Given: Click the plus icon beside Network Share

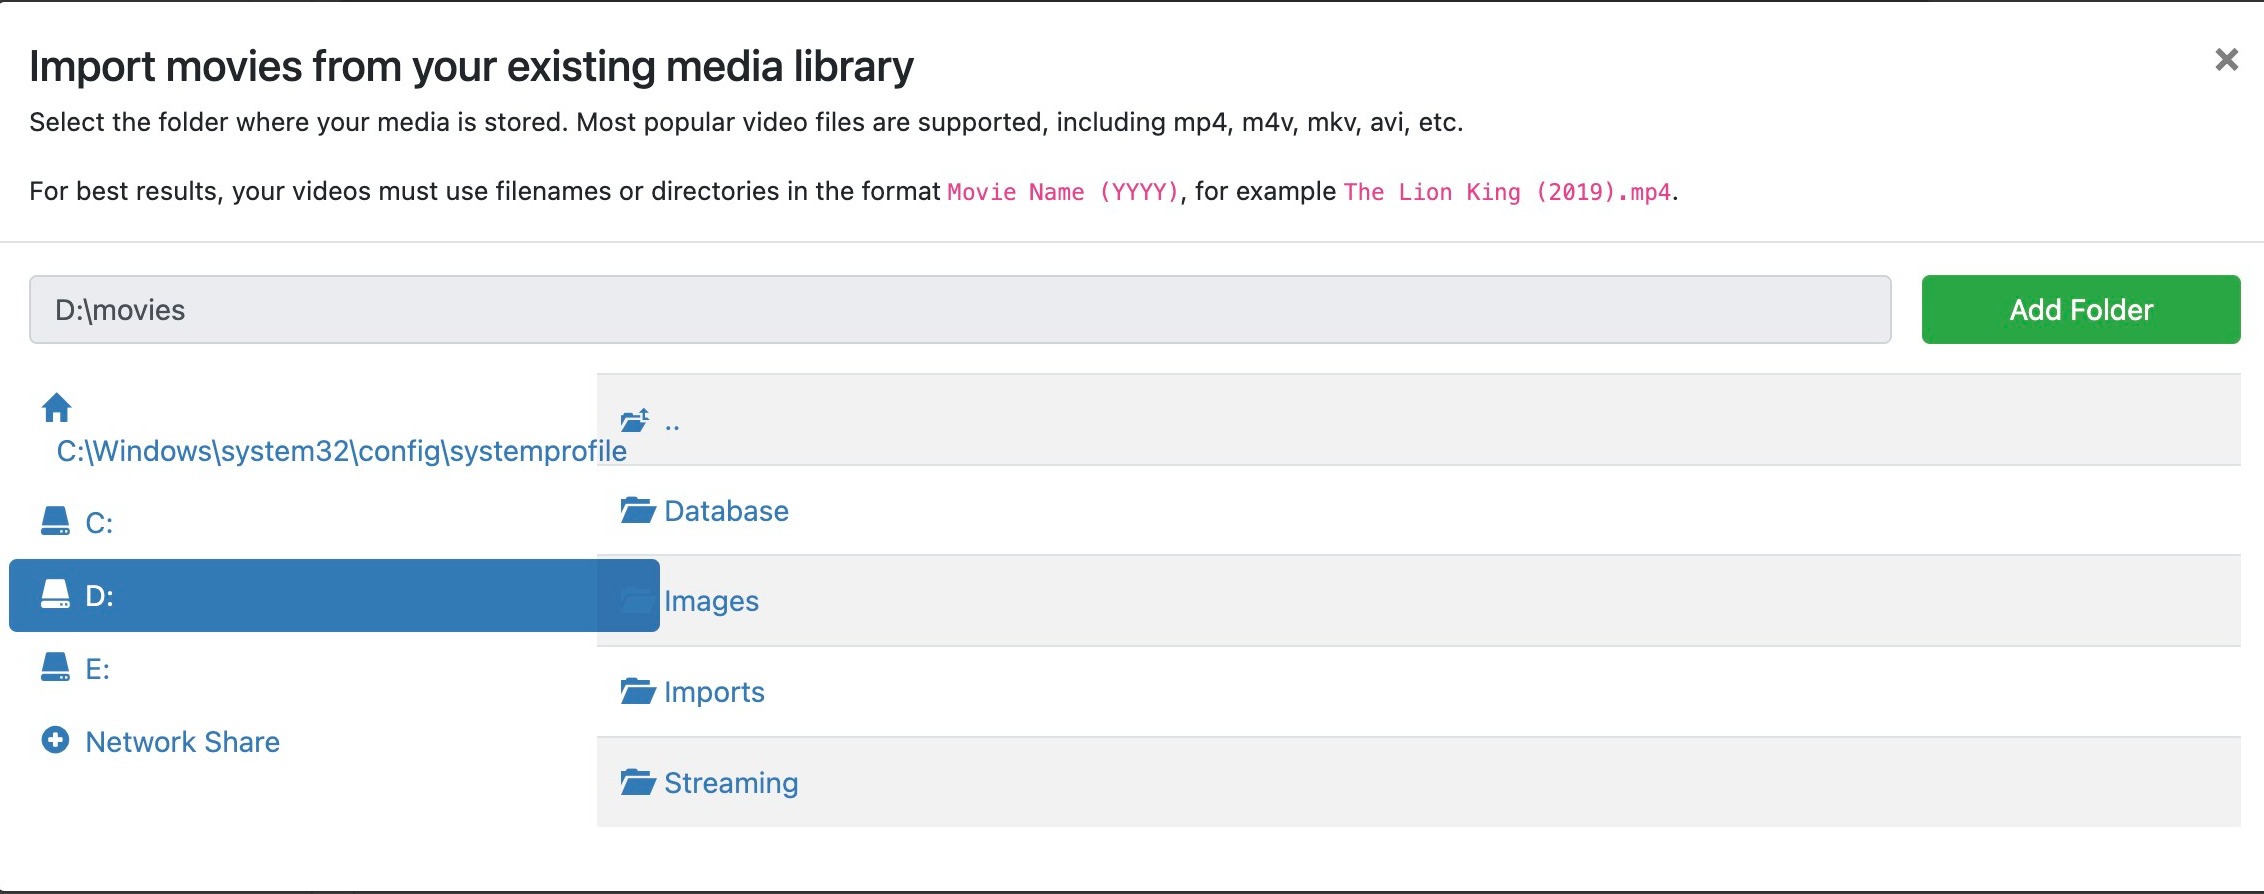Looking at the screenshot, I should (x=55, y=740).
